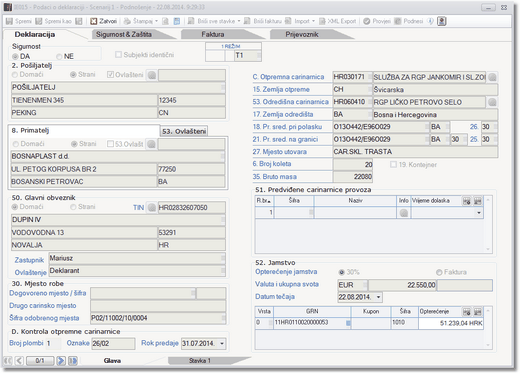Image resolution: width=520 pixels, height=374 pixels.
Task: Click the Zatvori close-document button
Action: click(104, 21)
